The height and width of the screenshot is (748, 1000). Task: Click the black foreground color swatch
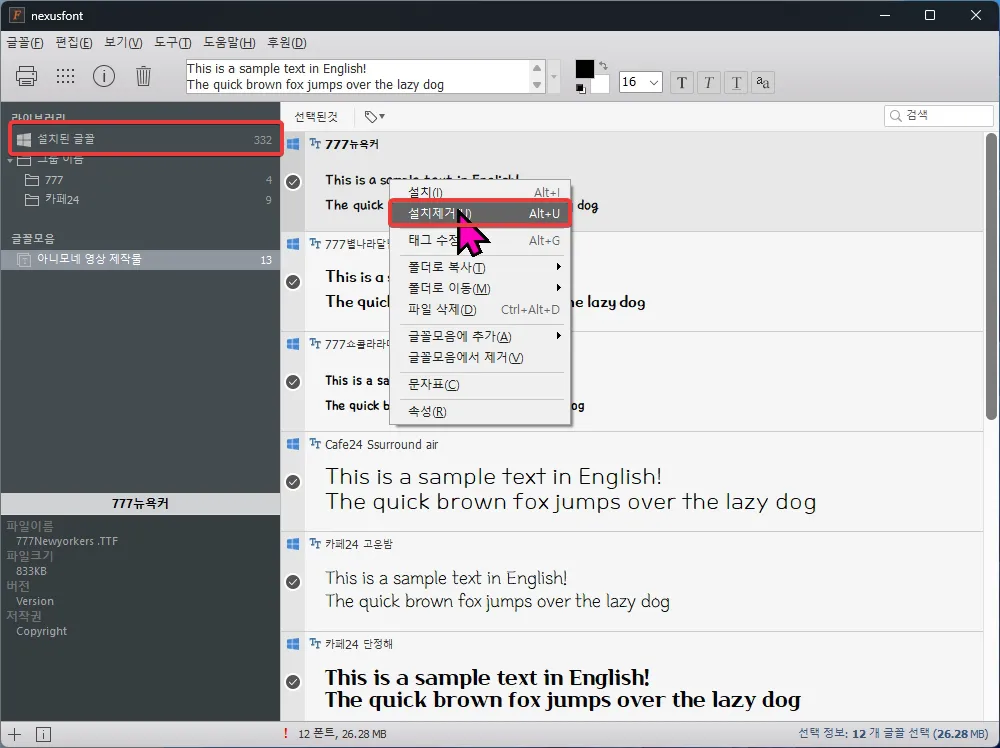point(584,69)
